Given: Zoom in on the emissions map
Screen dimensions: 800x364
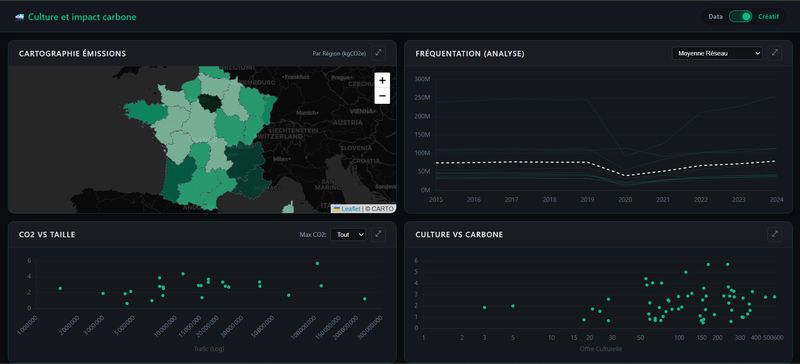Looking at the screenshot, I should pyautogui.click(x=382, y=80).
